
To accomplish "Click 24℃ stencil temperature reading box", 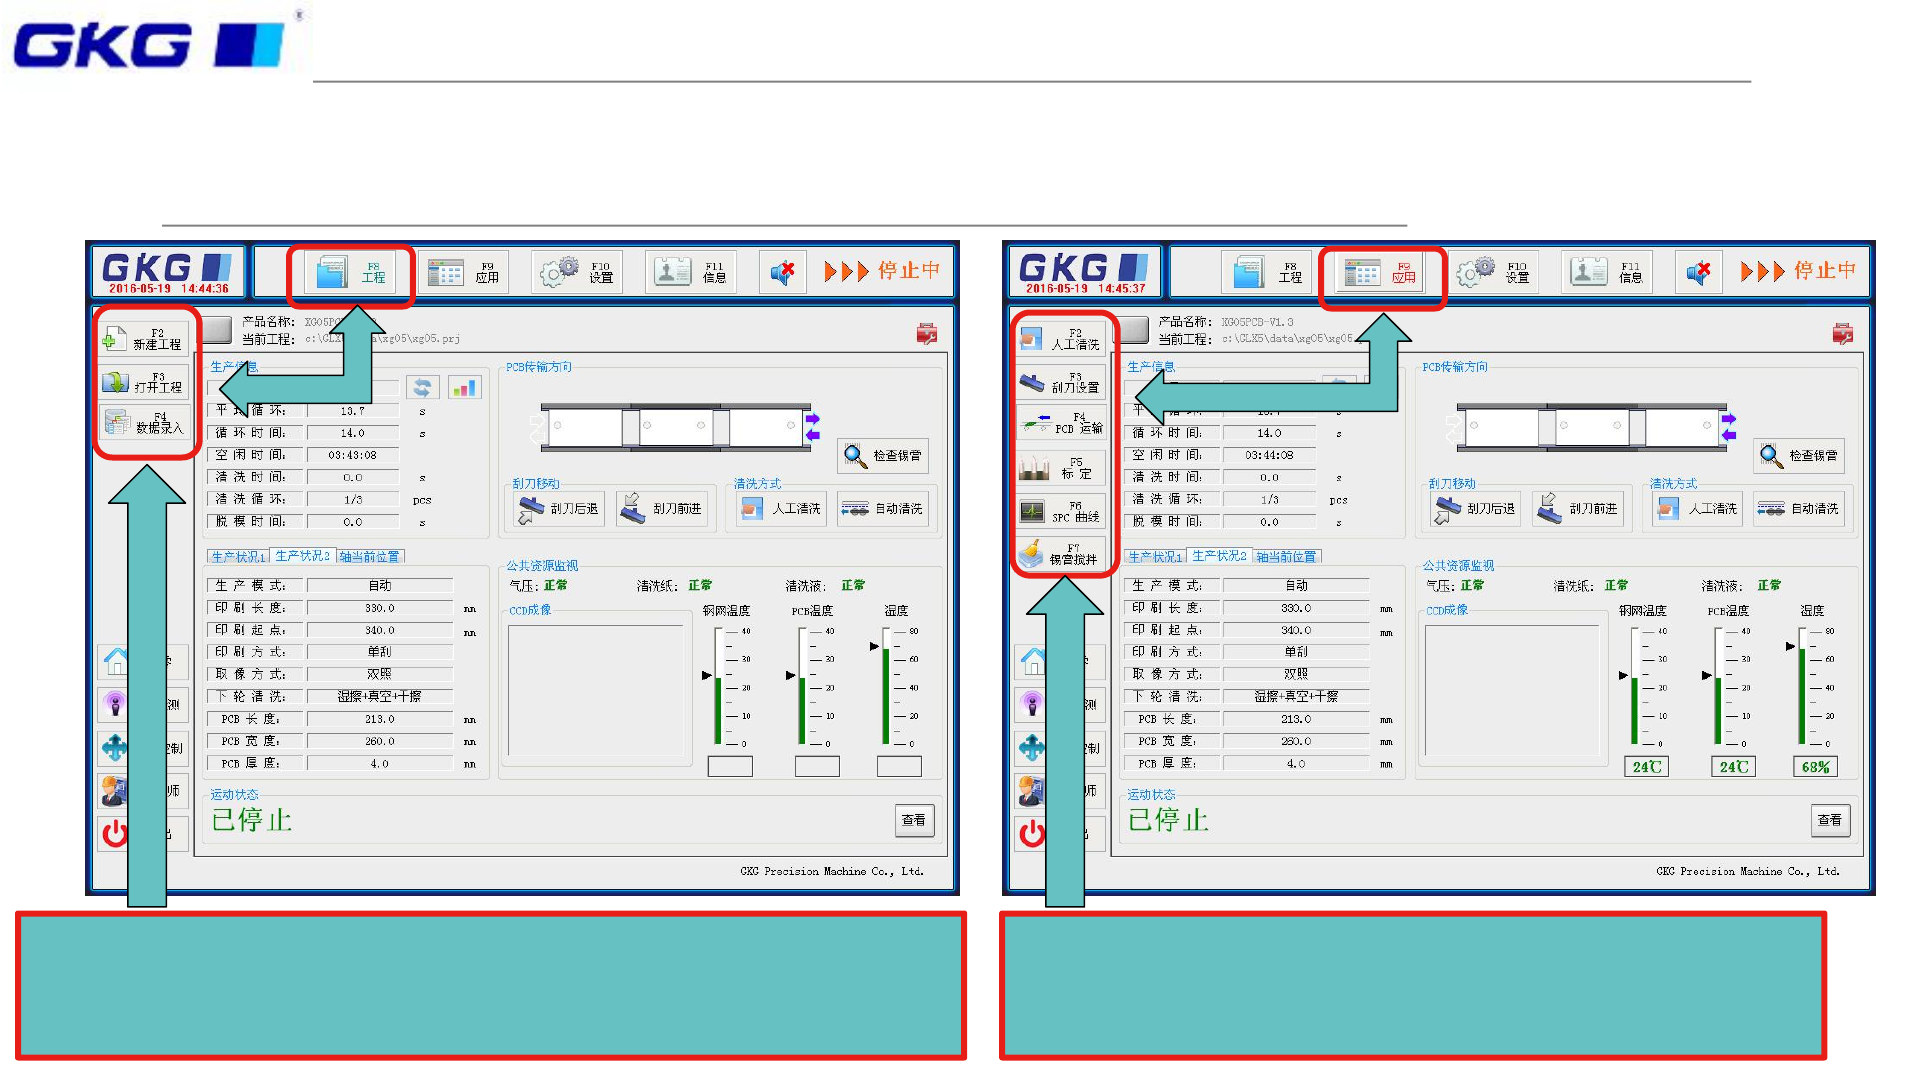I will click(1646, 767).
